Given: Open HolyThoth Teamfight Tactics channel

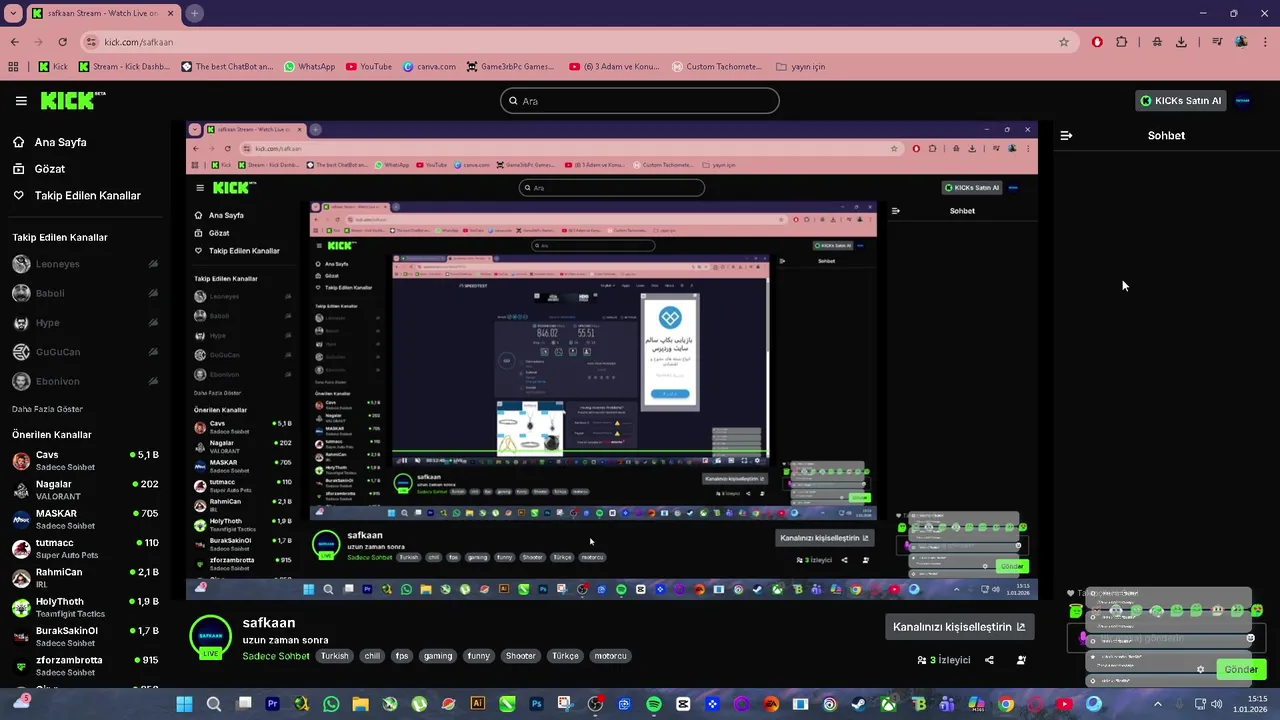Looking at the screenshot, I should 85,608.
